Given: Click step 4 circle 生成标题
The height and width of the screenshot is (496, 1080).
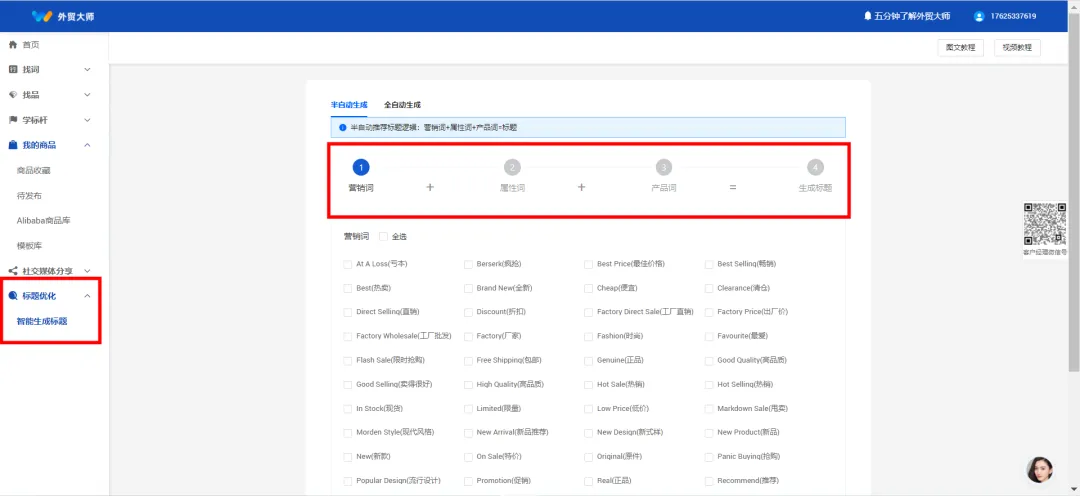Looking at the screenshot, I should [815, 167].
